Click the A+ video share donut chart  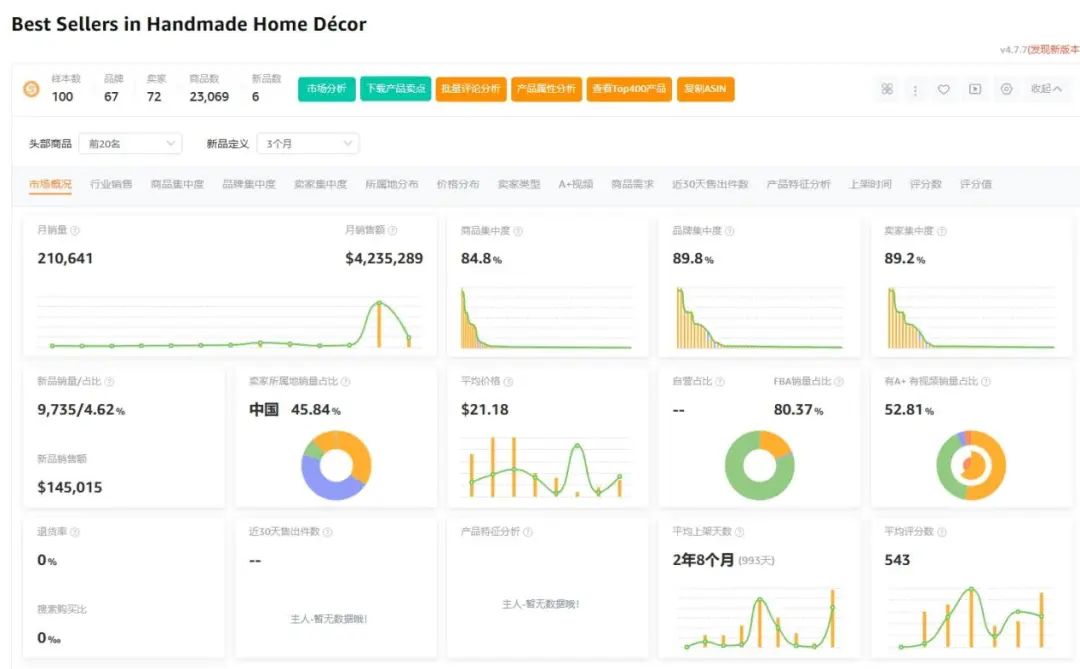[971, 465]
